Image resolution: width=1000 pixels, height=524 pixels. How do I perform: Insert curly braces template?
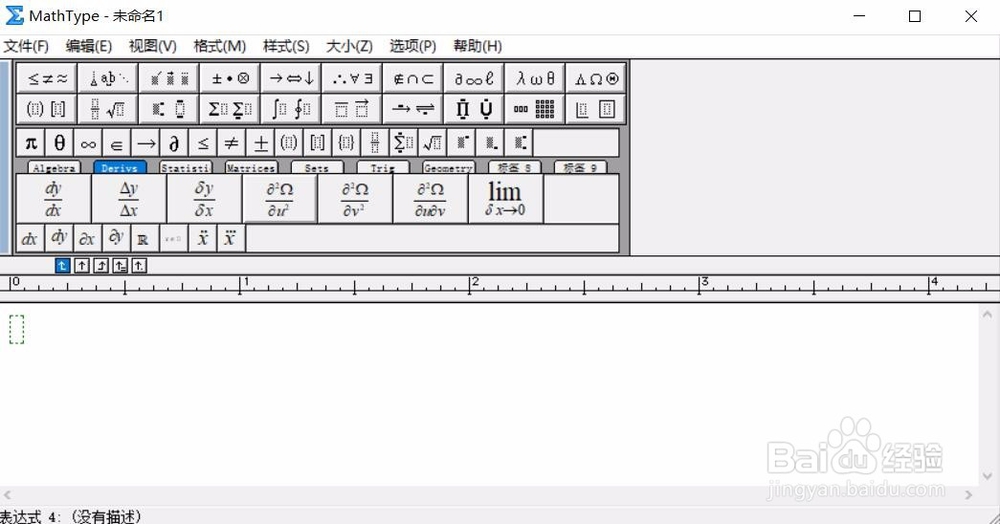coord(346,143)
